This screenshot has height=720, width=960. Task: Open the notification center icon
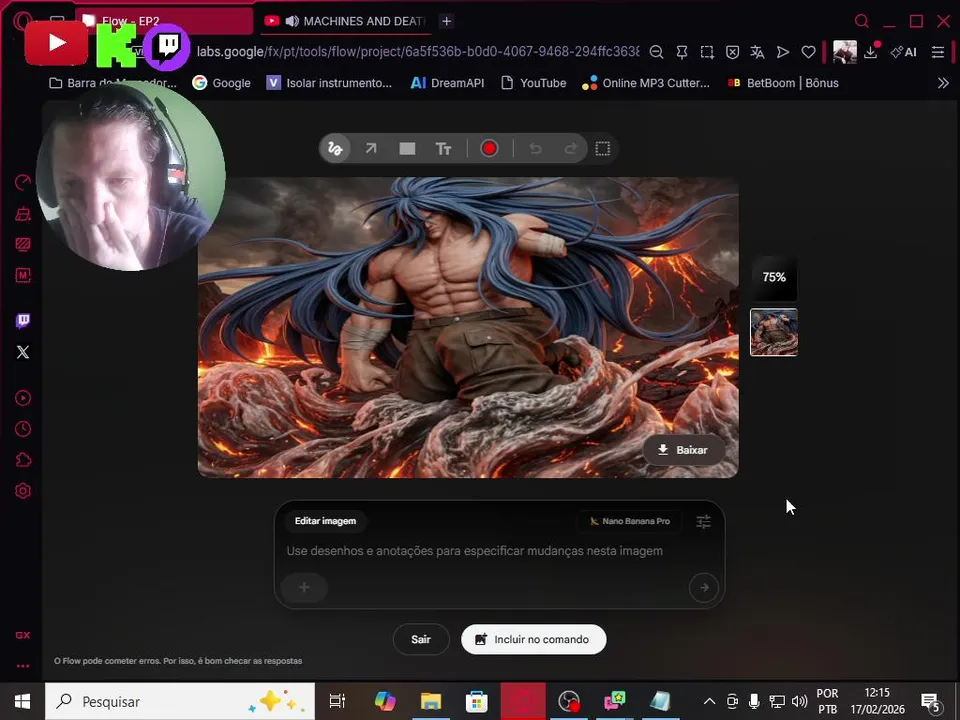coord(931,702)
